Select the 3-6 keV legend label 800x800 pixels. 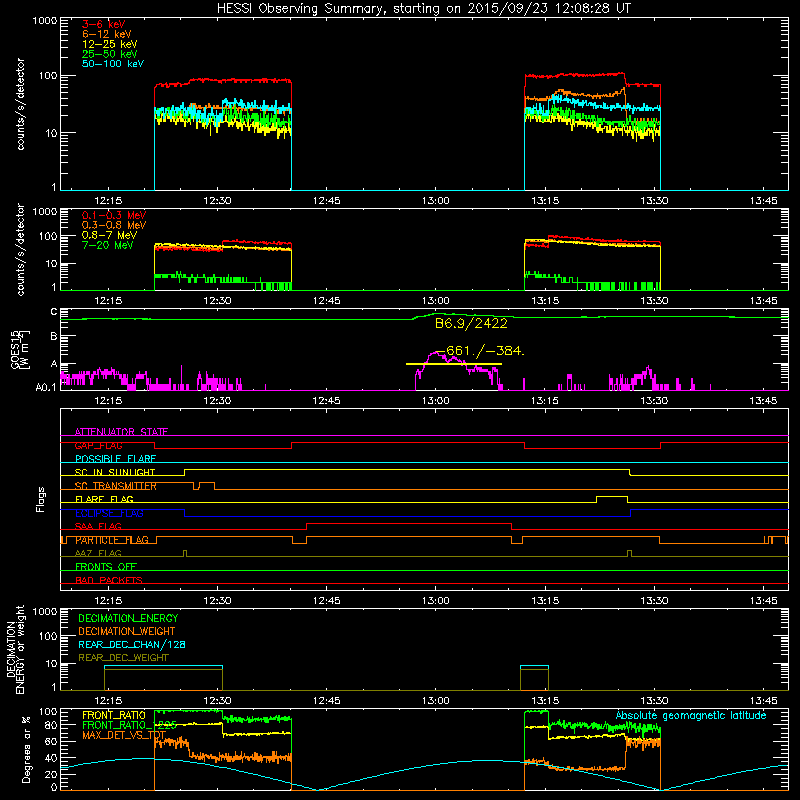coord(103,24)
